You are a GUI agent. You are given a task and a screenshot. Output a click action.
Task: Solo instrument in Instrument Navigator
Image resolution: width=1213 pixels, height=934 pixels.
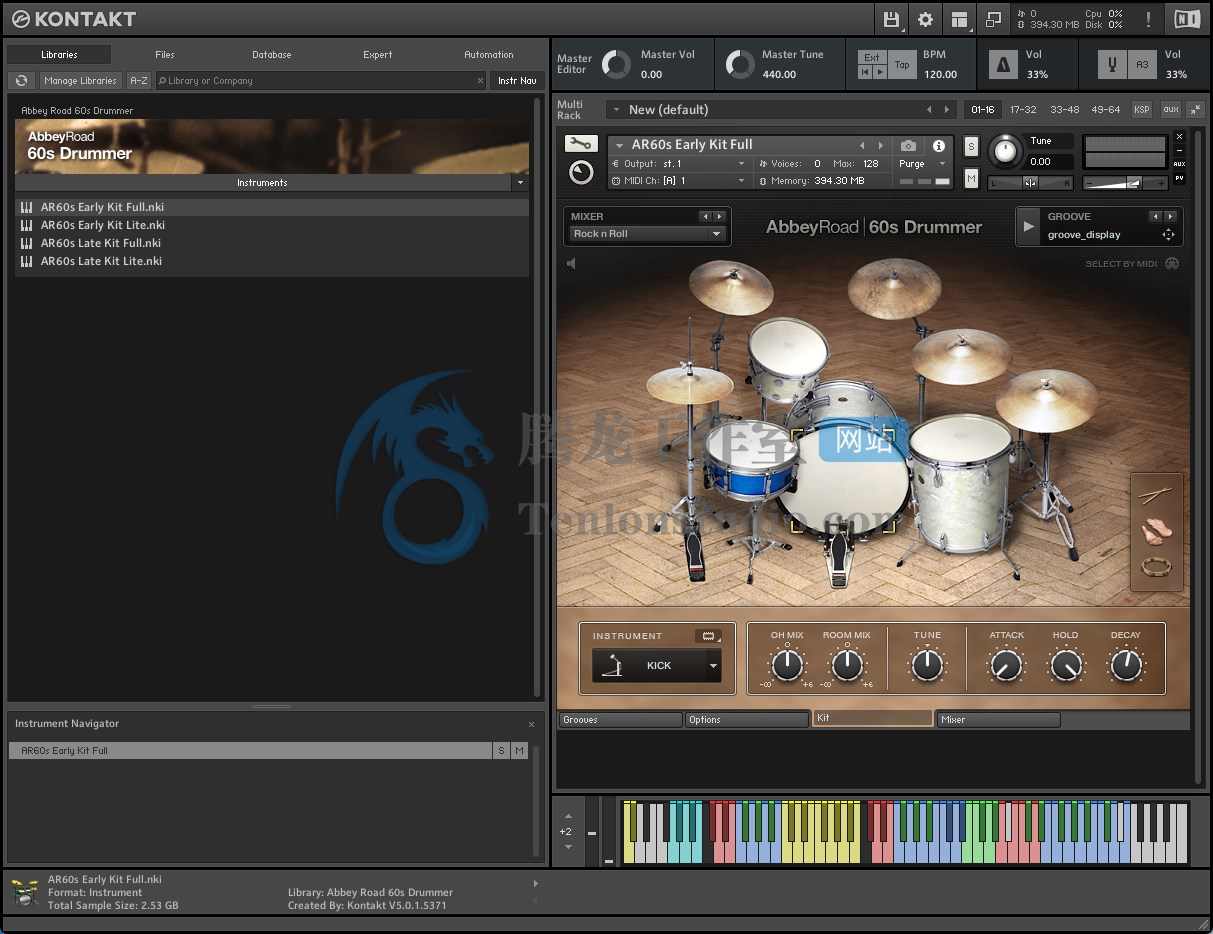point(501,750)
